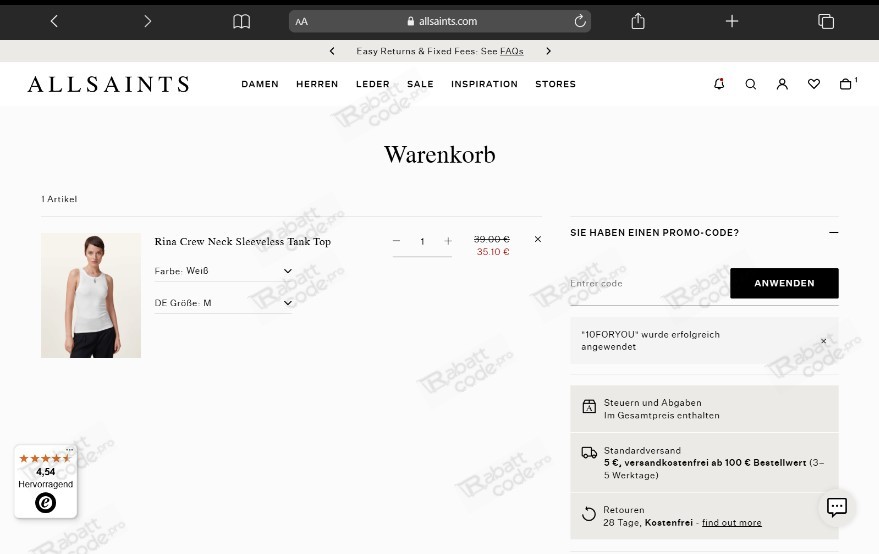
Task: Open the STORES menu
Action: coord(555,84)
